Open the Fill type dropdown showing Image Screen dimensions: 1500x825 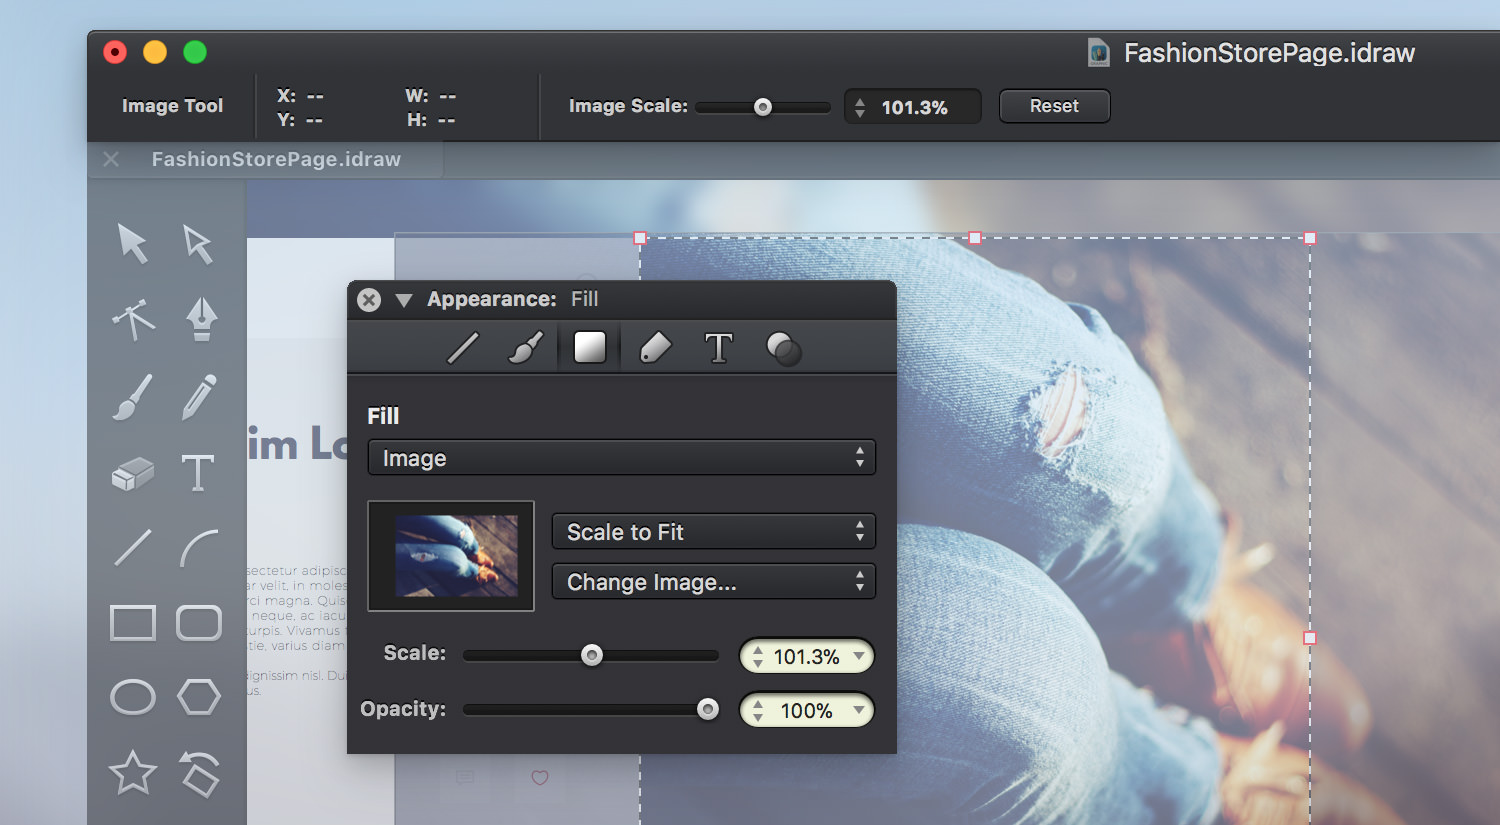click(x=622, y=458)
